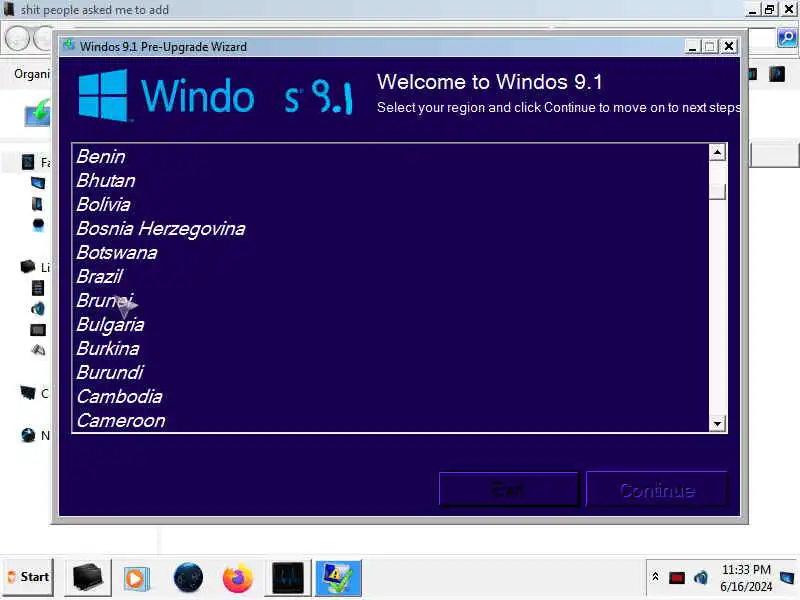Open the volume tray icon
The image size is (800, 600).
[701, 578]
